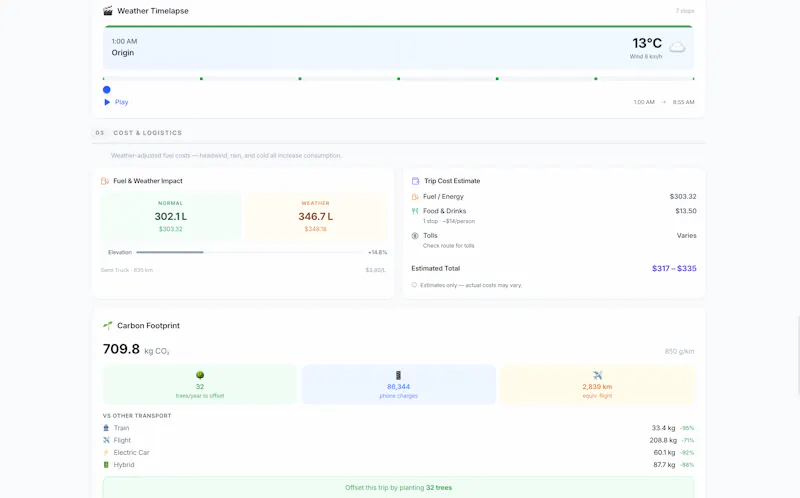Image resolution: width=800 pixels, height=498 pixels.
Task: Click the 'Wind 8 km/h' text
Action: point(646,57)
